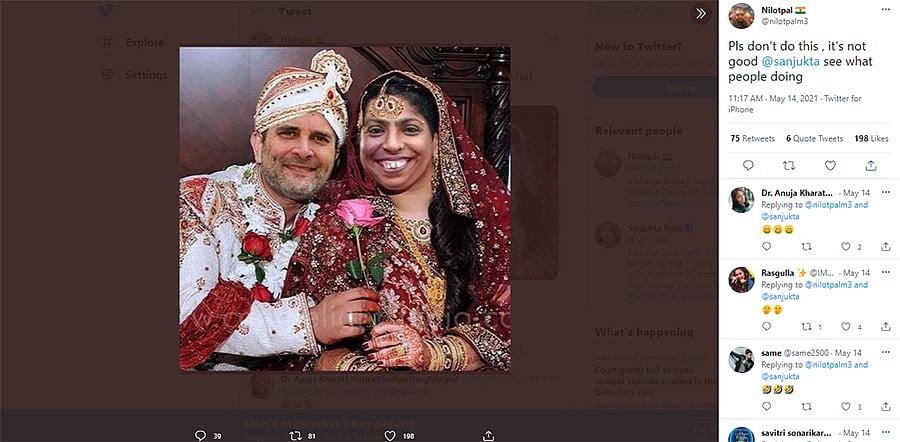Image resolution: width=900 pixels, height=442 pixels.
Task: Reply to Nilotpal's tweet in the sidebar
Action: pos(748,165)
